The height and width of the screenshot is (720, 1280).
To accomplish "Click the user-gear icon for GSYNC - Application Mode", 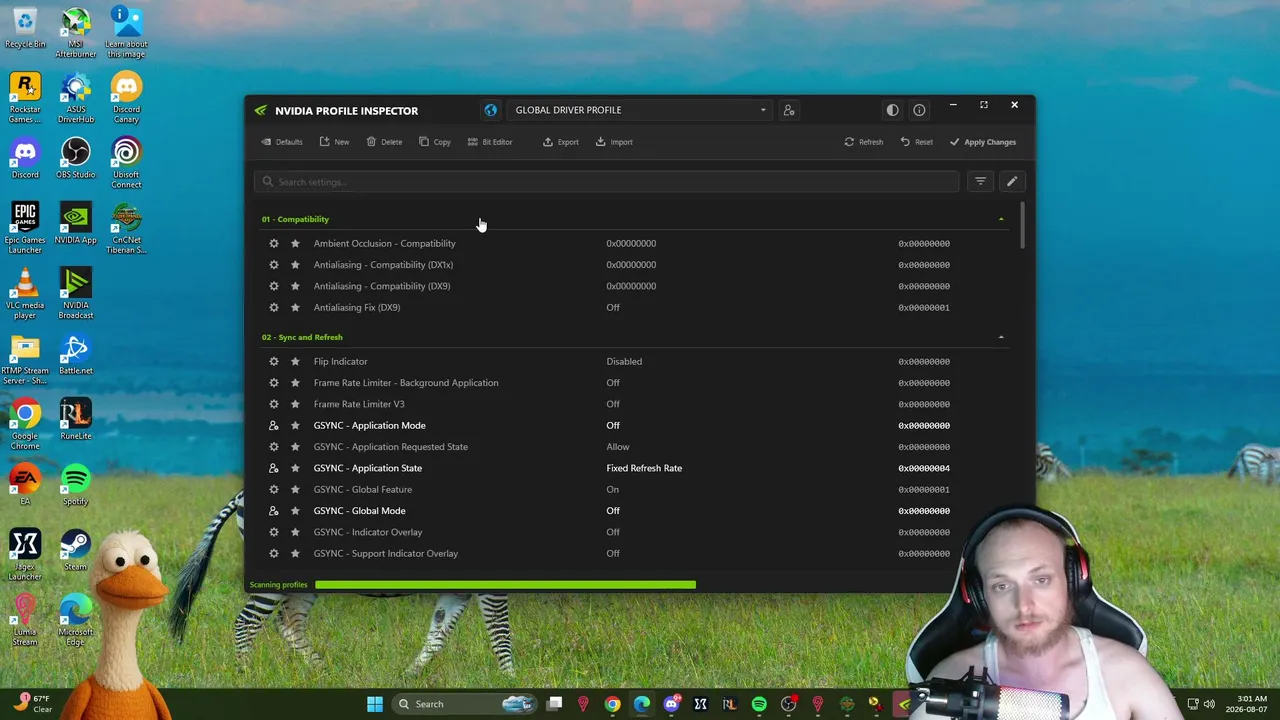I will tap(274, 426).
